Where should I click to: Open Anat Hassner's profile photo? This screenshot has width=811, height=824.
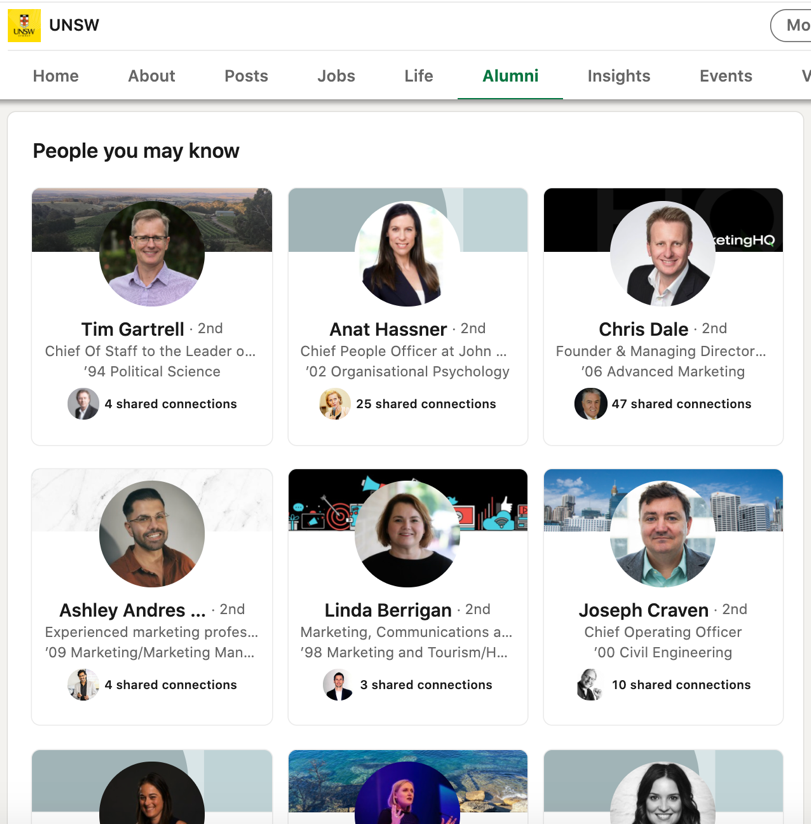(407, 253)
